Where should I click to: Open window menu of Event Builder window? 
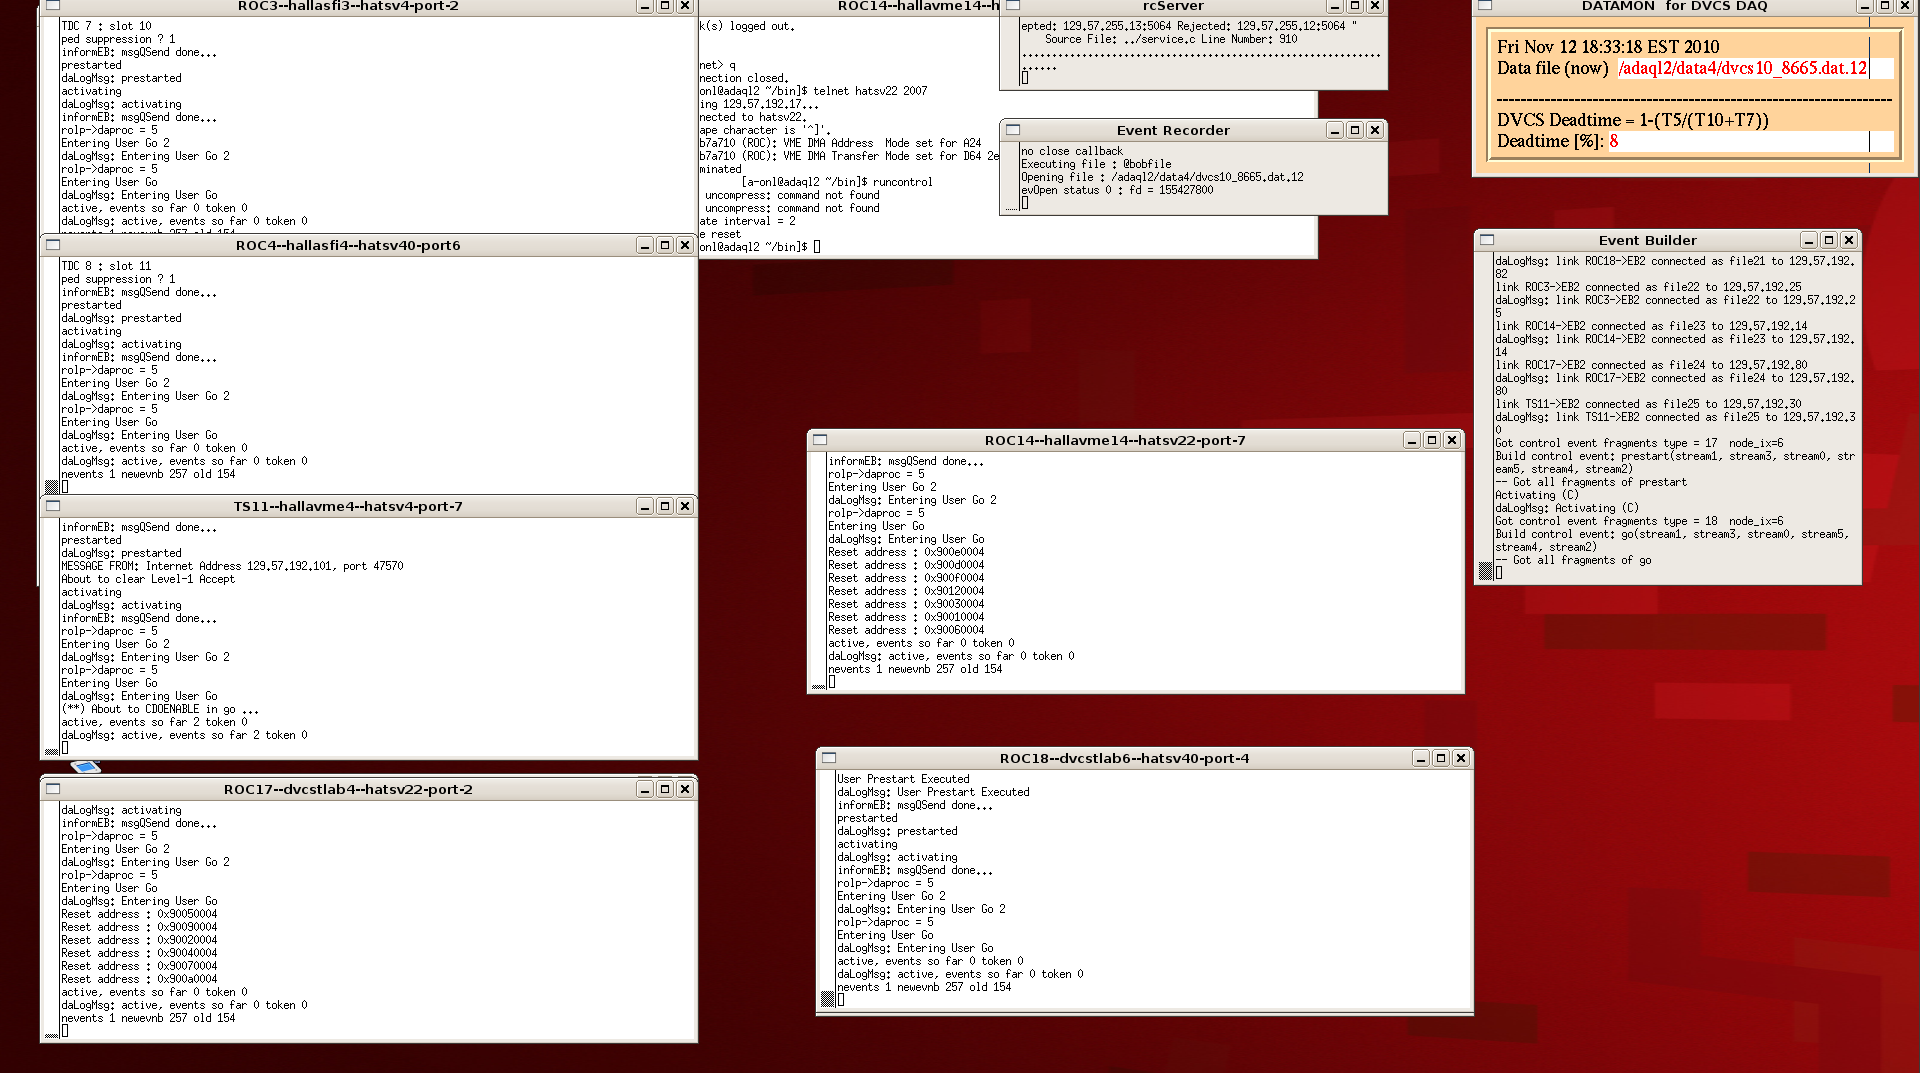tap(1487, 240)
